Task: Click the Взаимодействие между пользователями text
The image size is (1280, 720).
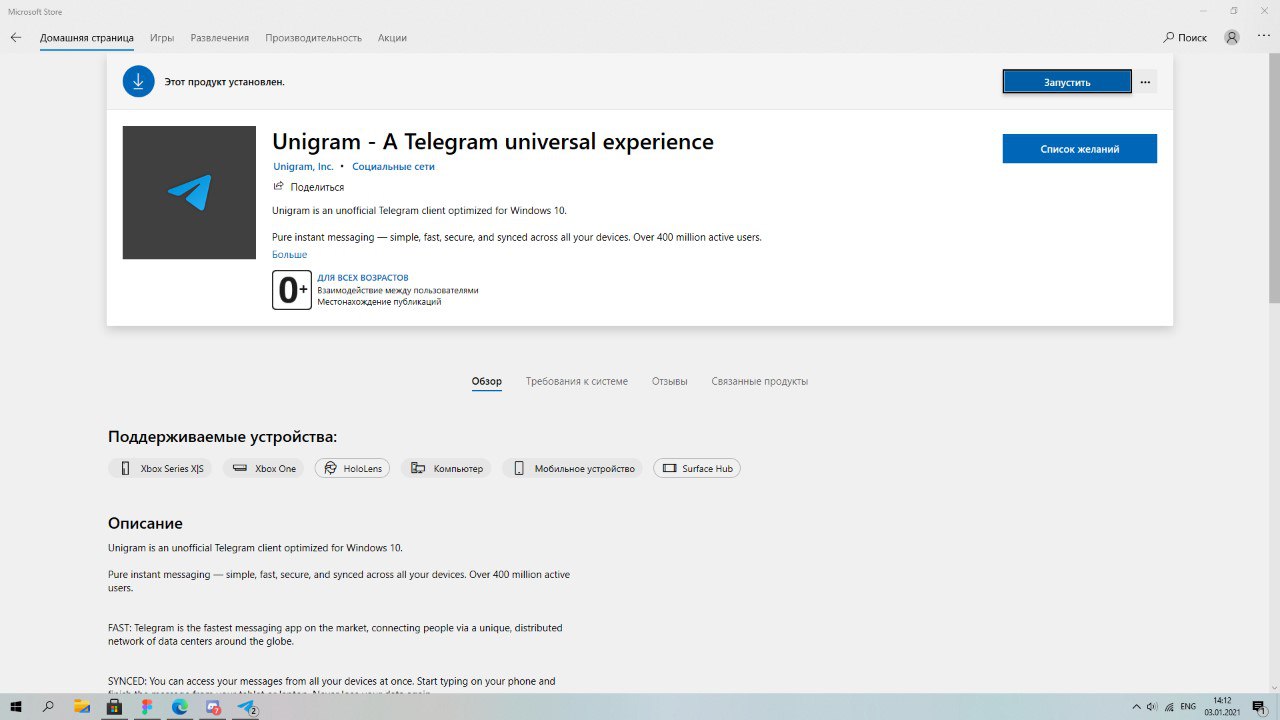Action: [x=398, y=290]
